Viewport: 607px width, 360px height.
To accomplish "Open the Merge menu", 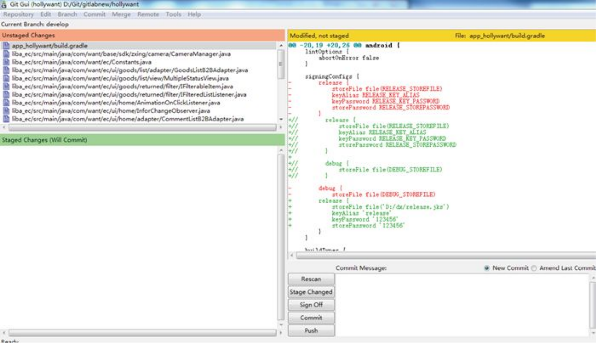I will (121, 14).
